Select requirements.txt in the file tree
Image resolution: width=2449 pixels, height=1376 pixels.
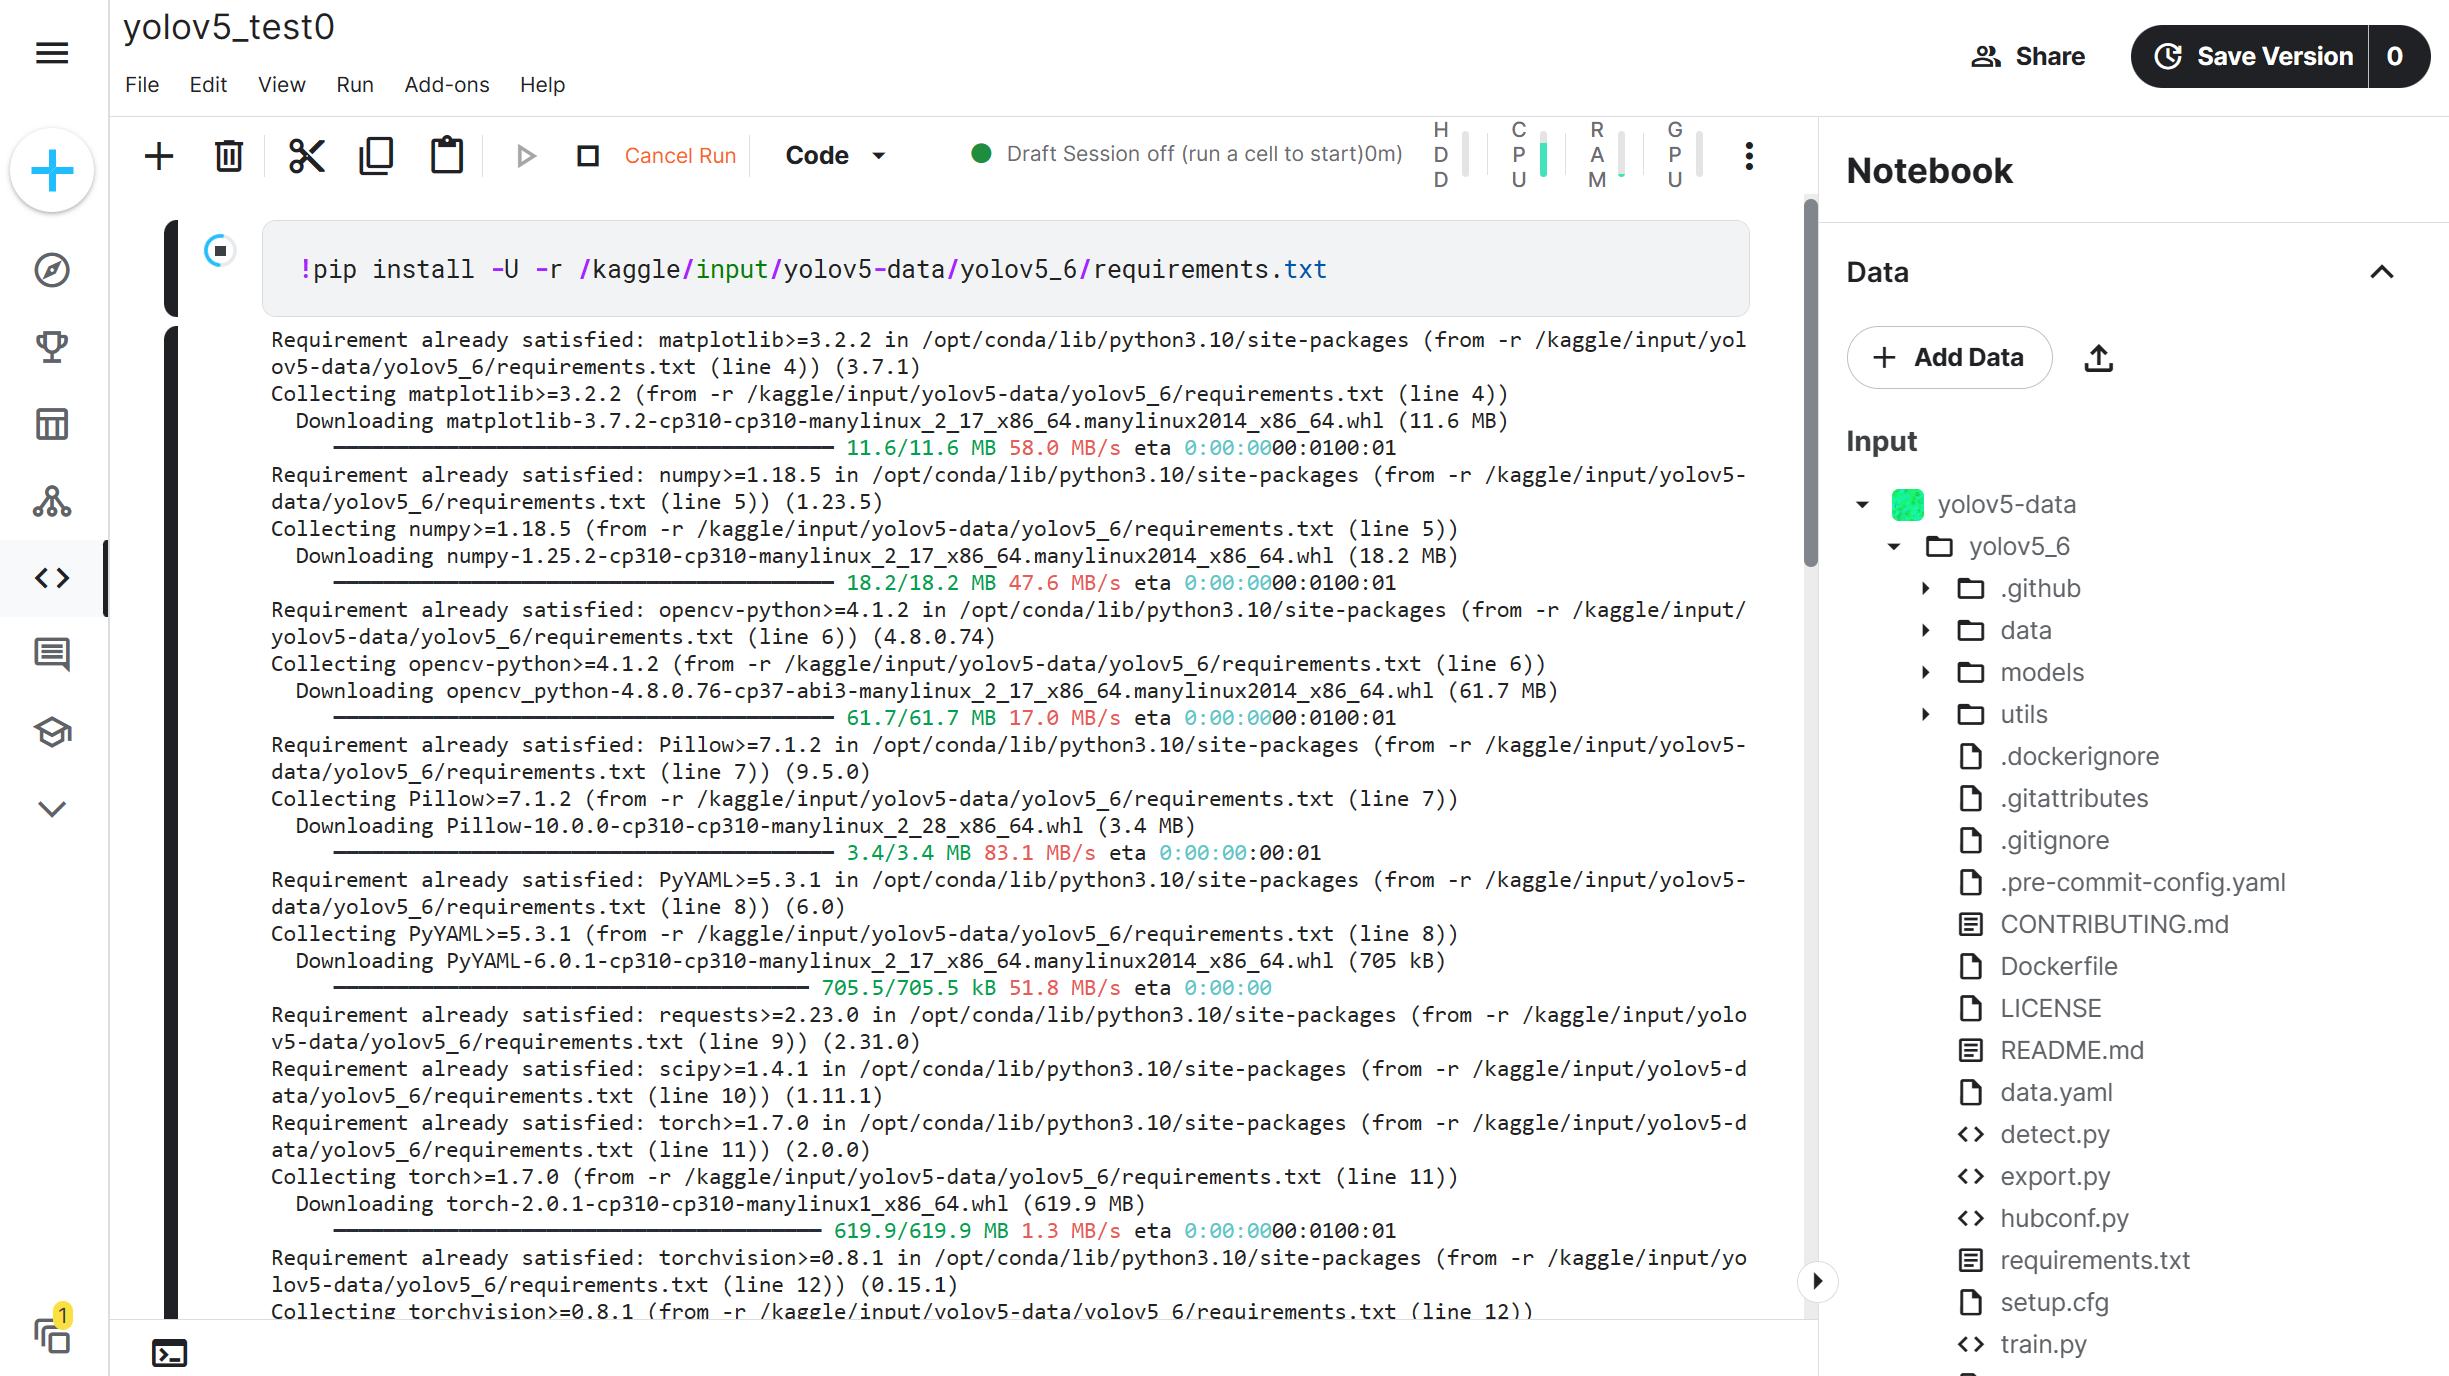(x=2094, y=1260)
